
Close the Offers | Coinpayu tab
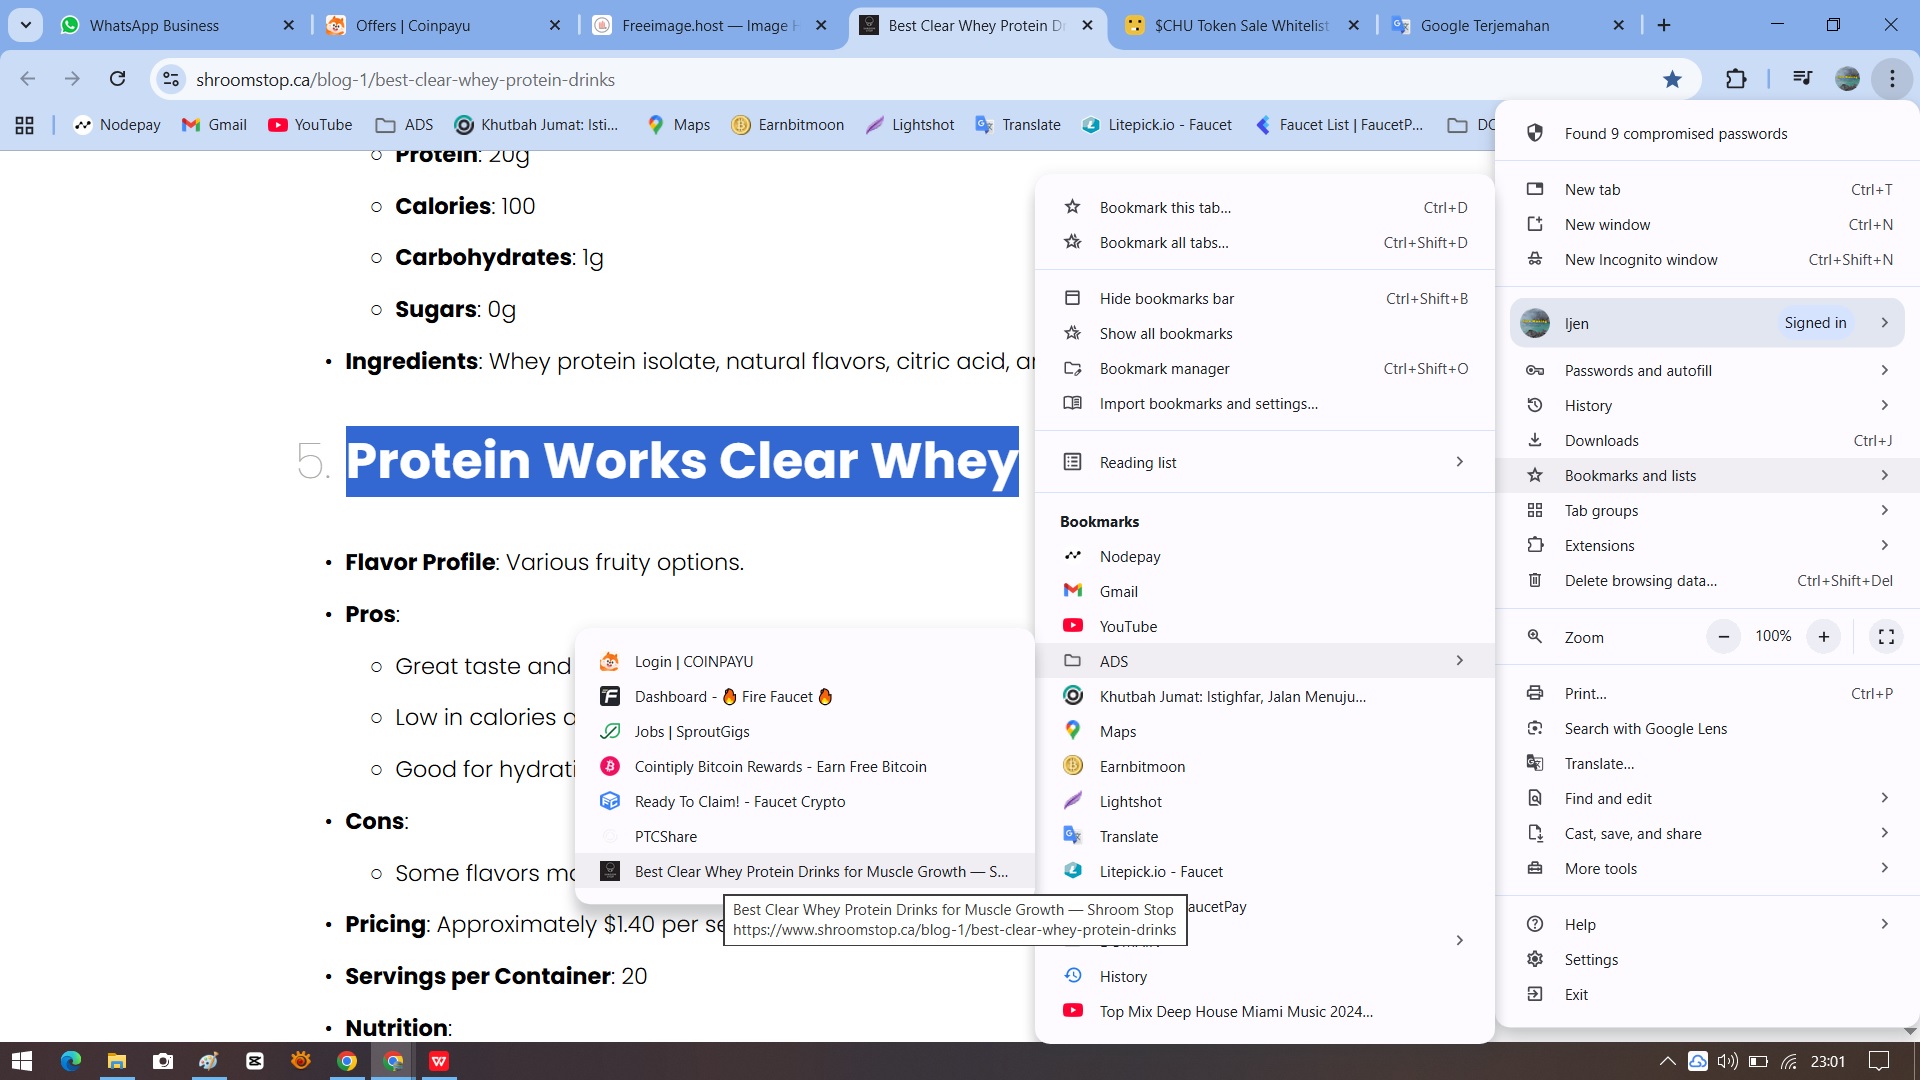click(x=555, y=25)
